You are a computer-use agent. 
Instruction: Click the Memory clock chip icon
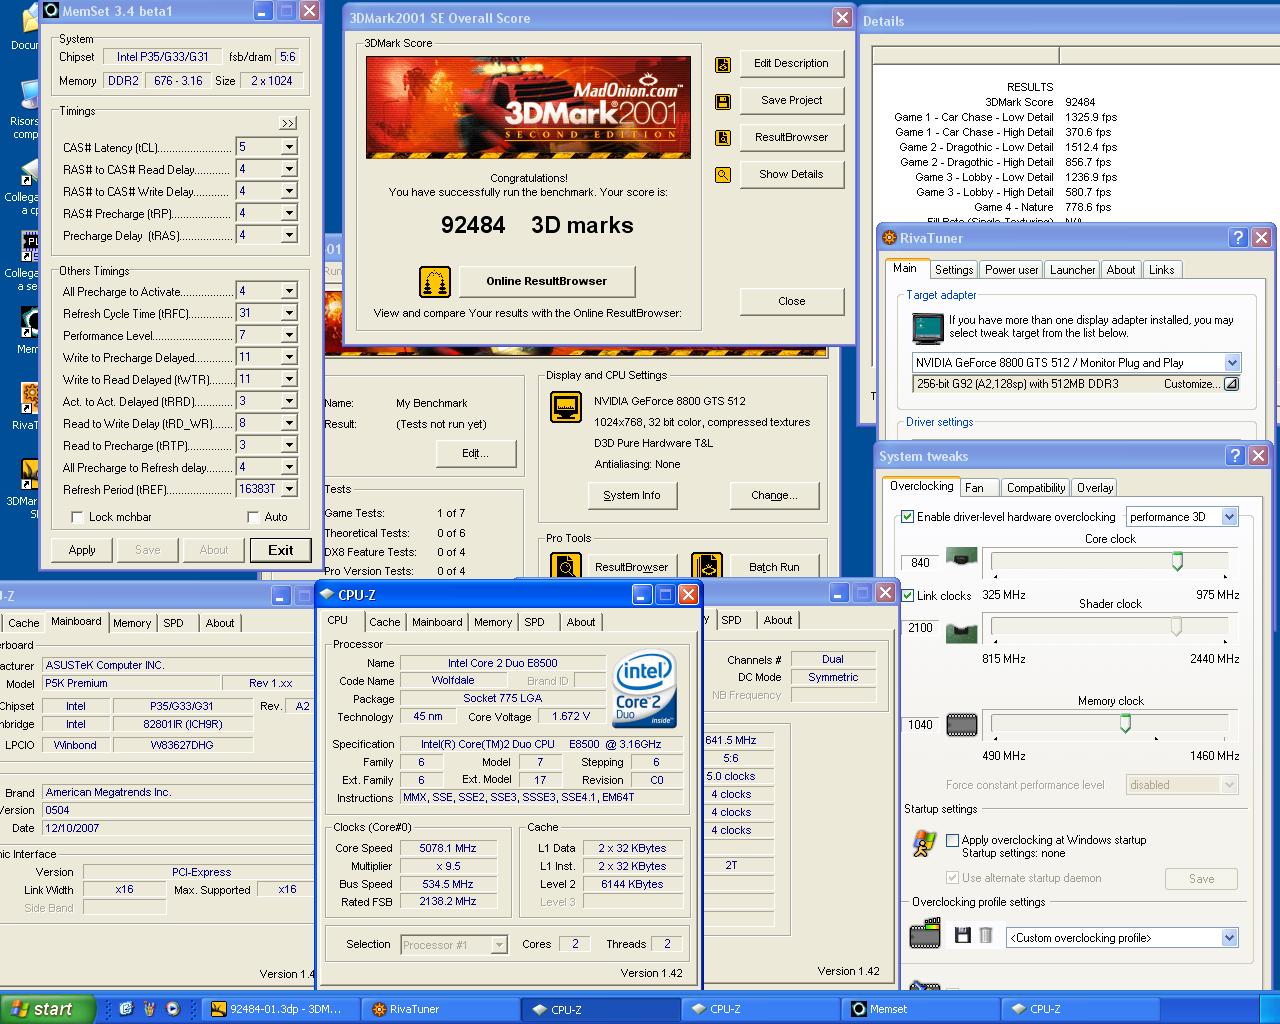pyautogui.click(x=962, y=724)
